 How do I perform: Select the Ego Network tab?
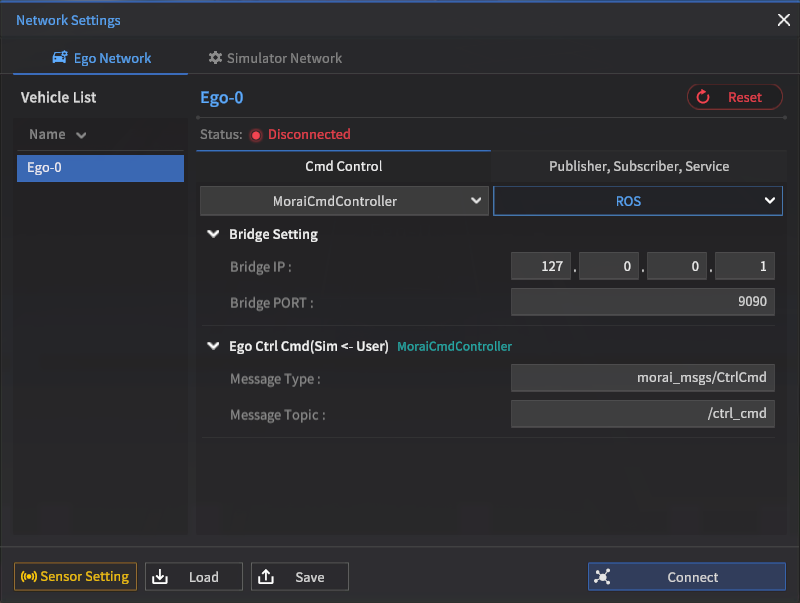pyautogui.click(x=101, y=58)
